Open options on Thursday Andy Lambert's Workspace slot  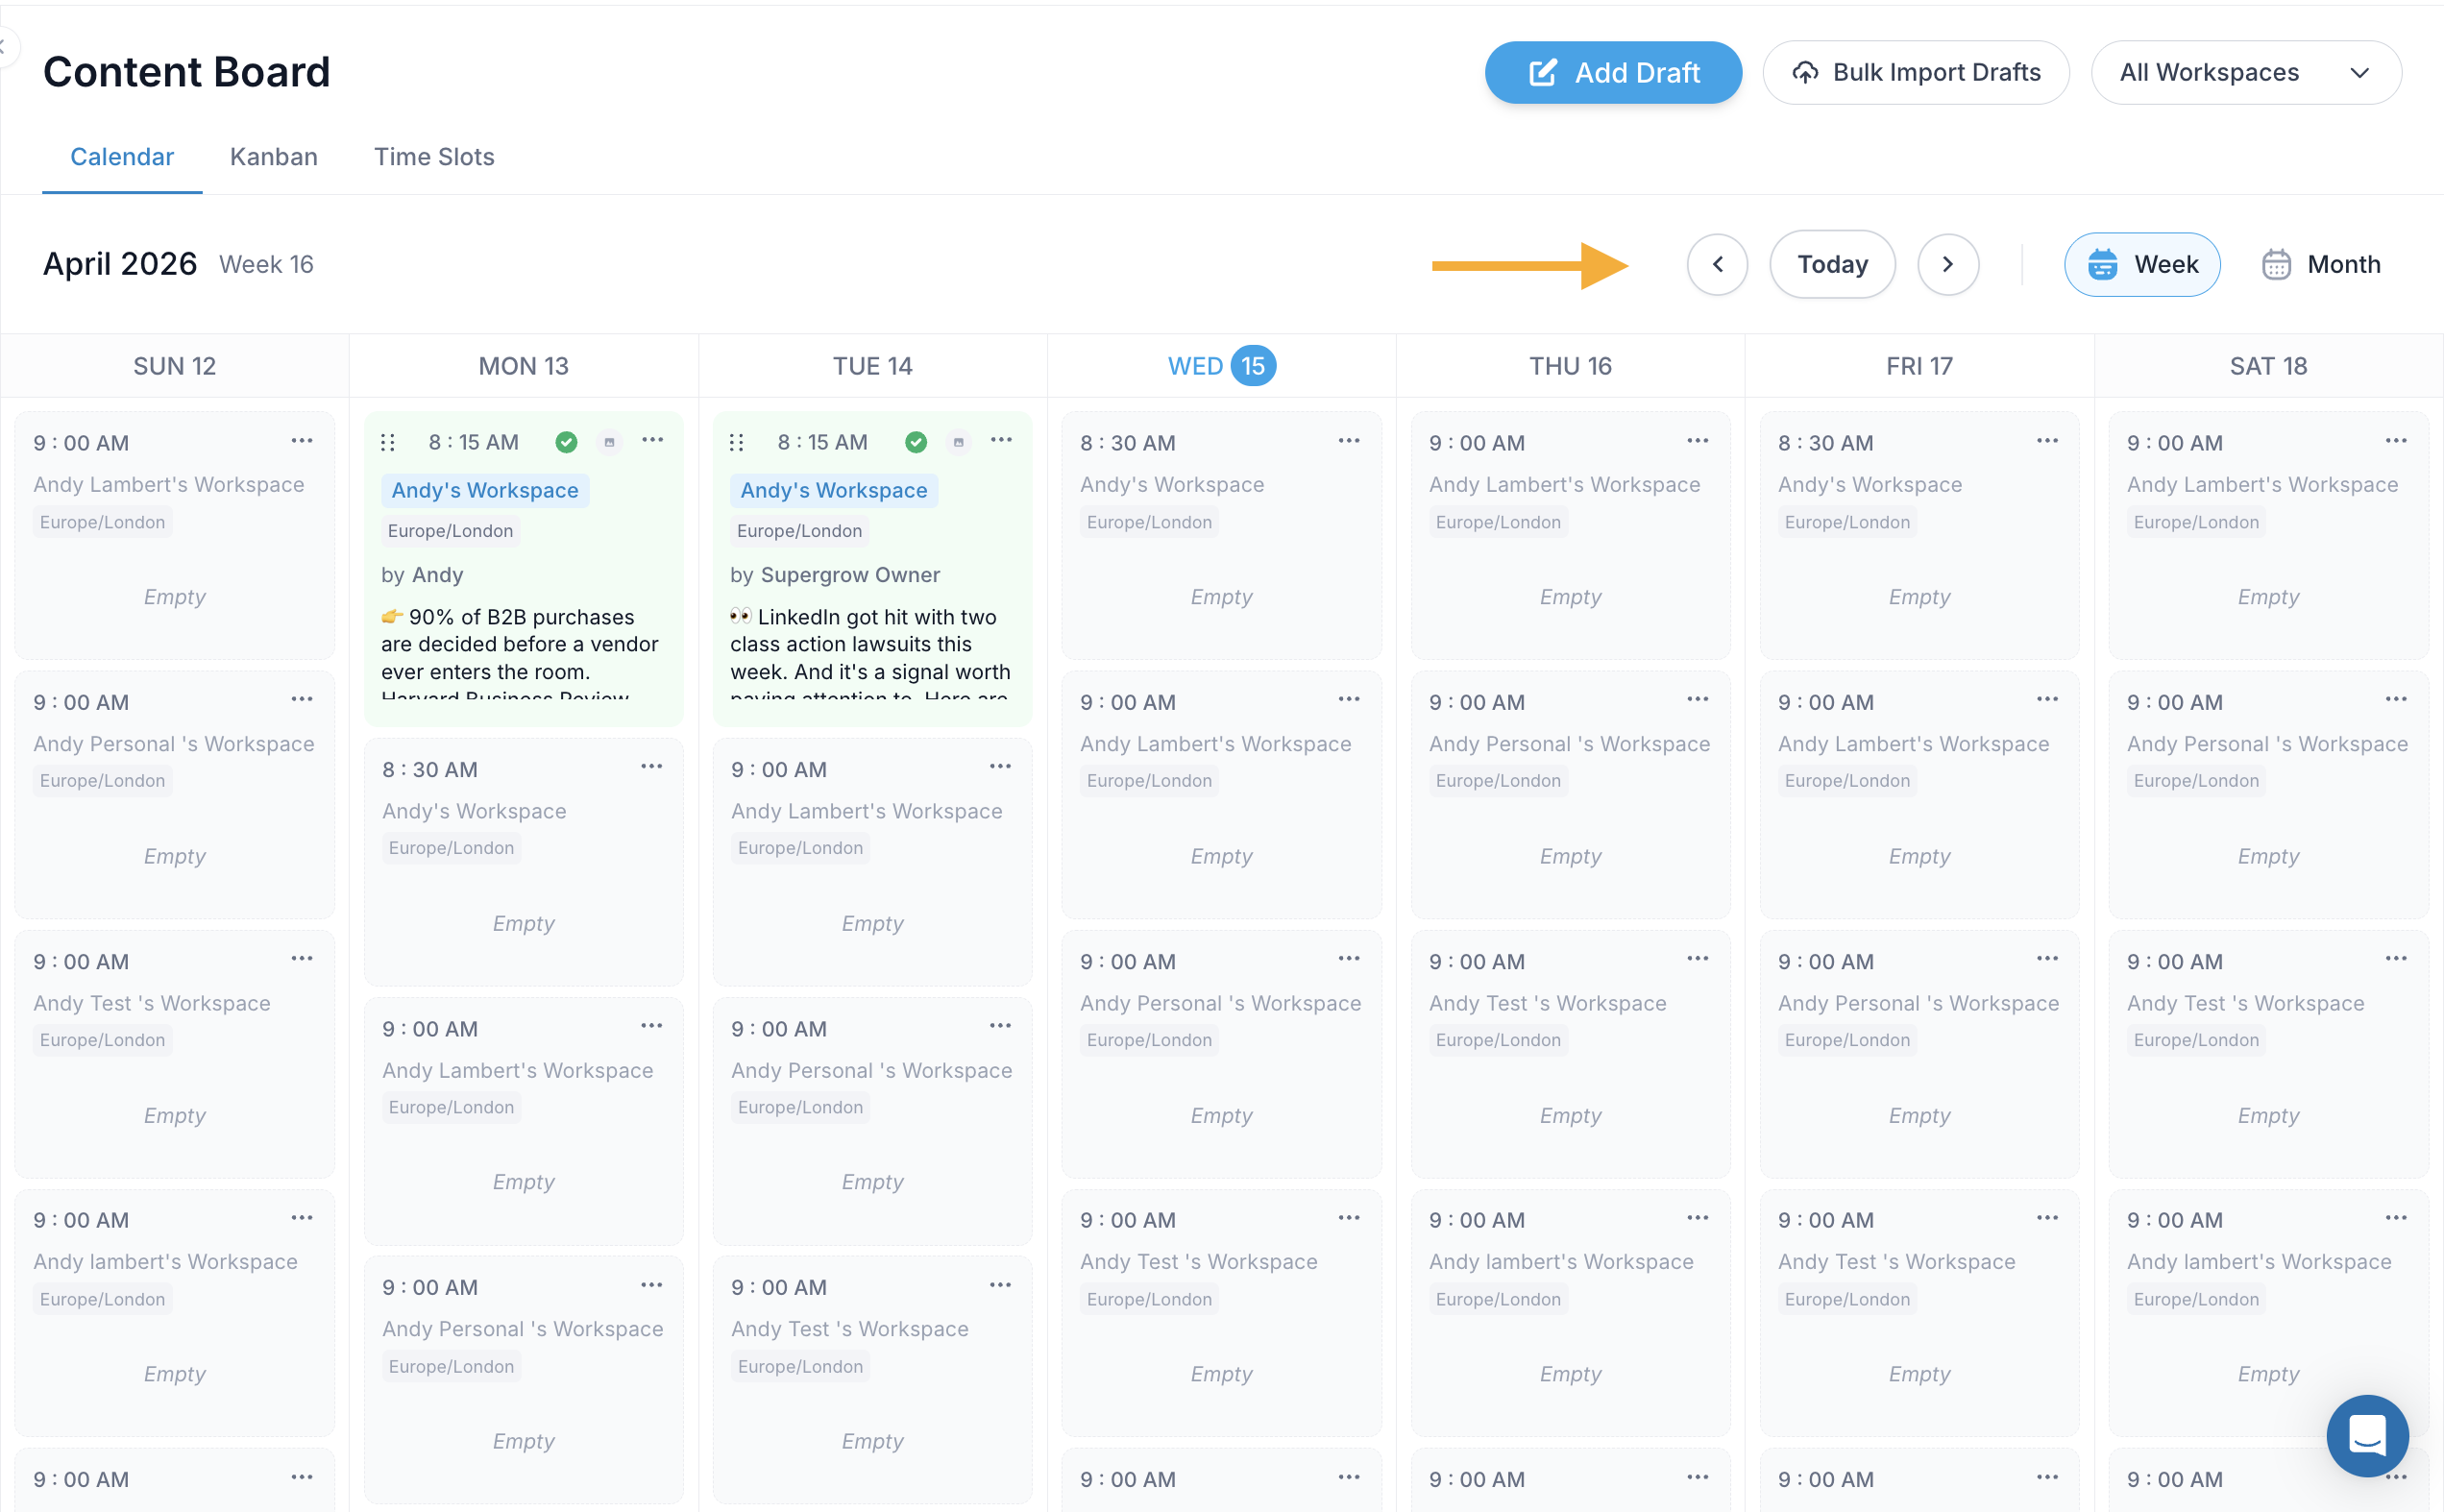pyautogui.click(x=1698, y=441)
